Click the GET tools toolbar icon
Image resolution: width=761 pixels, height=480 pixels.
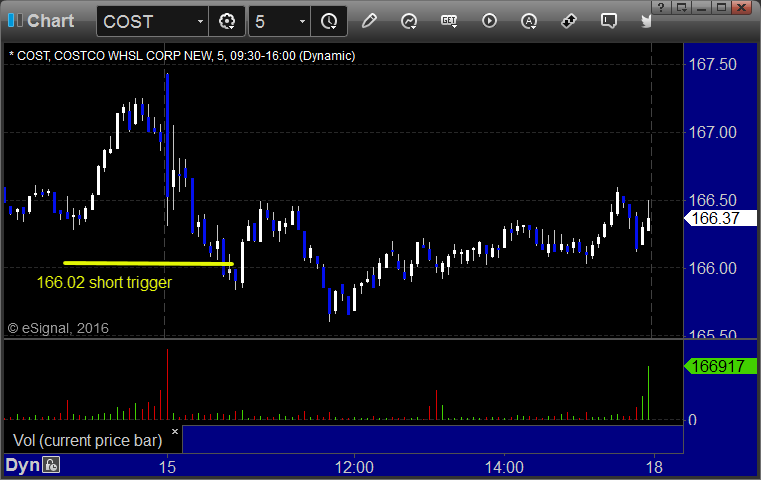(449, 21)
